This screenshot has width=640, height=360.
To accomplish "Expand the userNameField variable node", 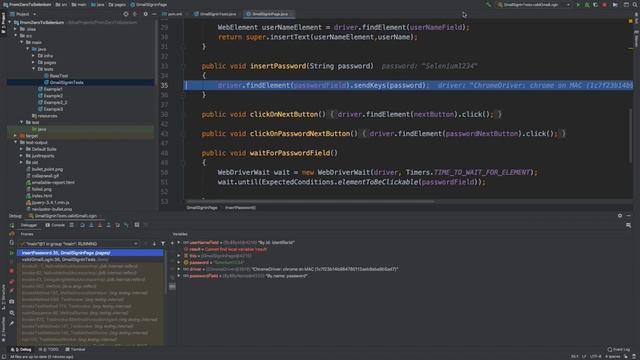I will 179,242.
